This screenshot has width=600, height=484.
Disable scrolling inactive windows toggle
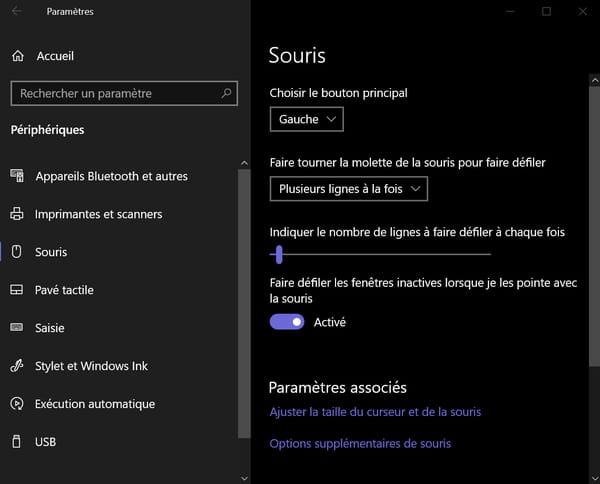point(287,322)
